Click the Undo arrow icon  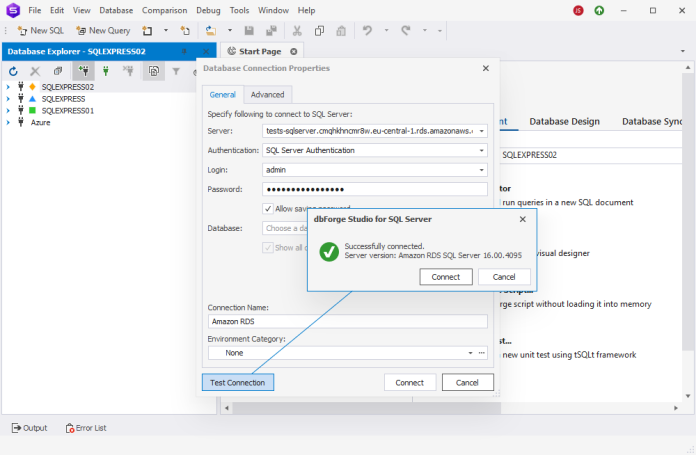coord(368,31)
